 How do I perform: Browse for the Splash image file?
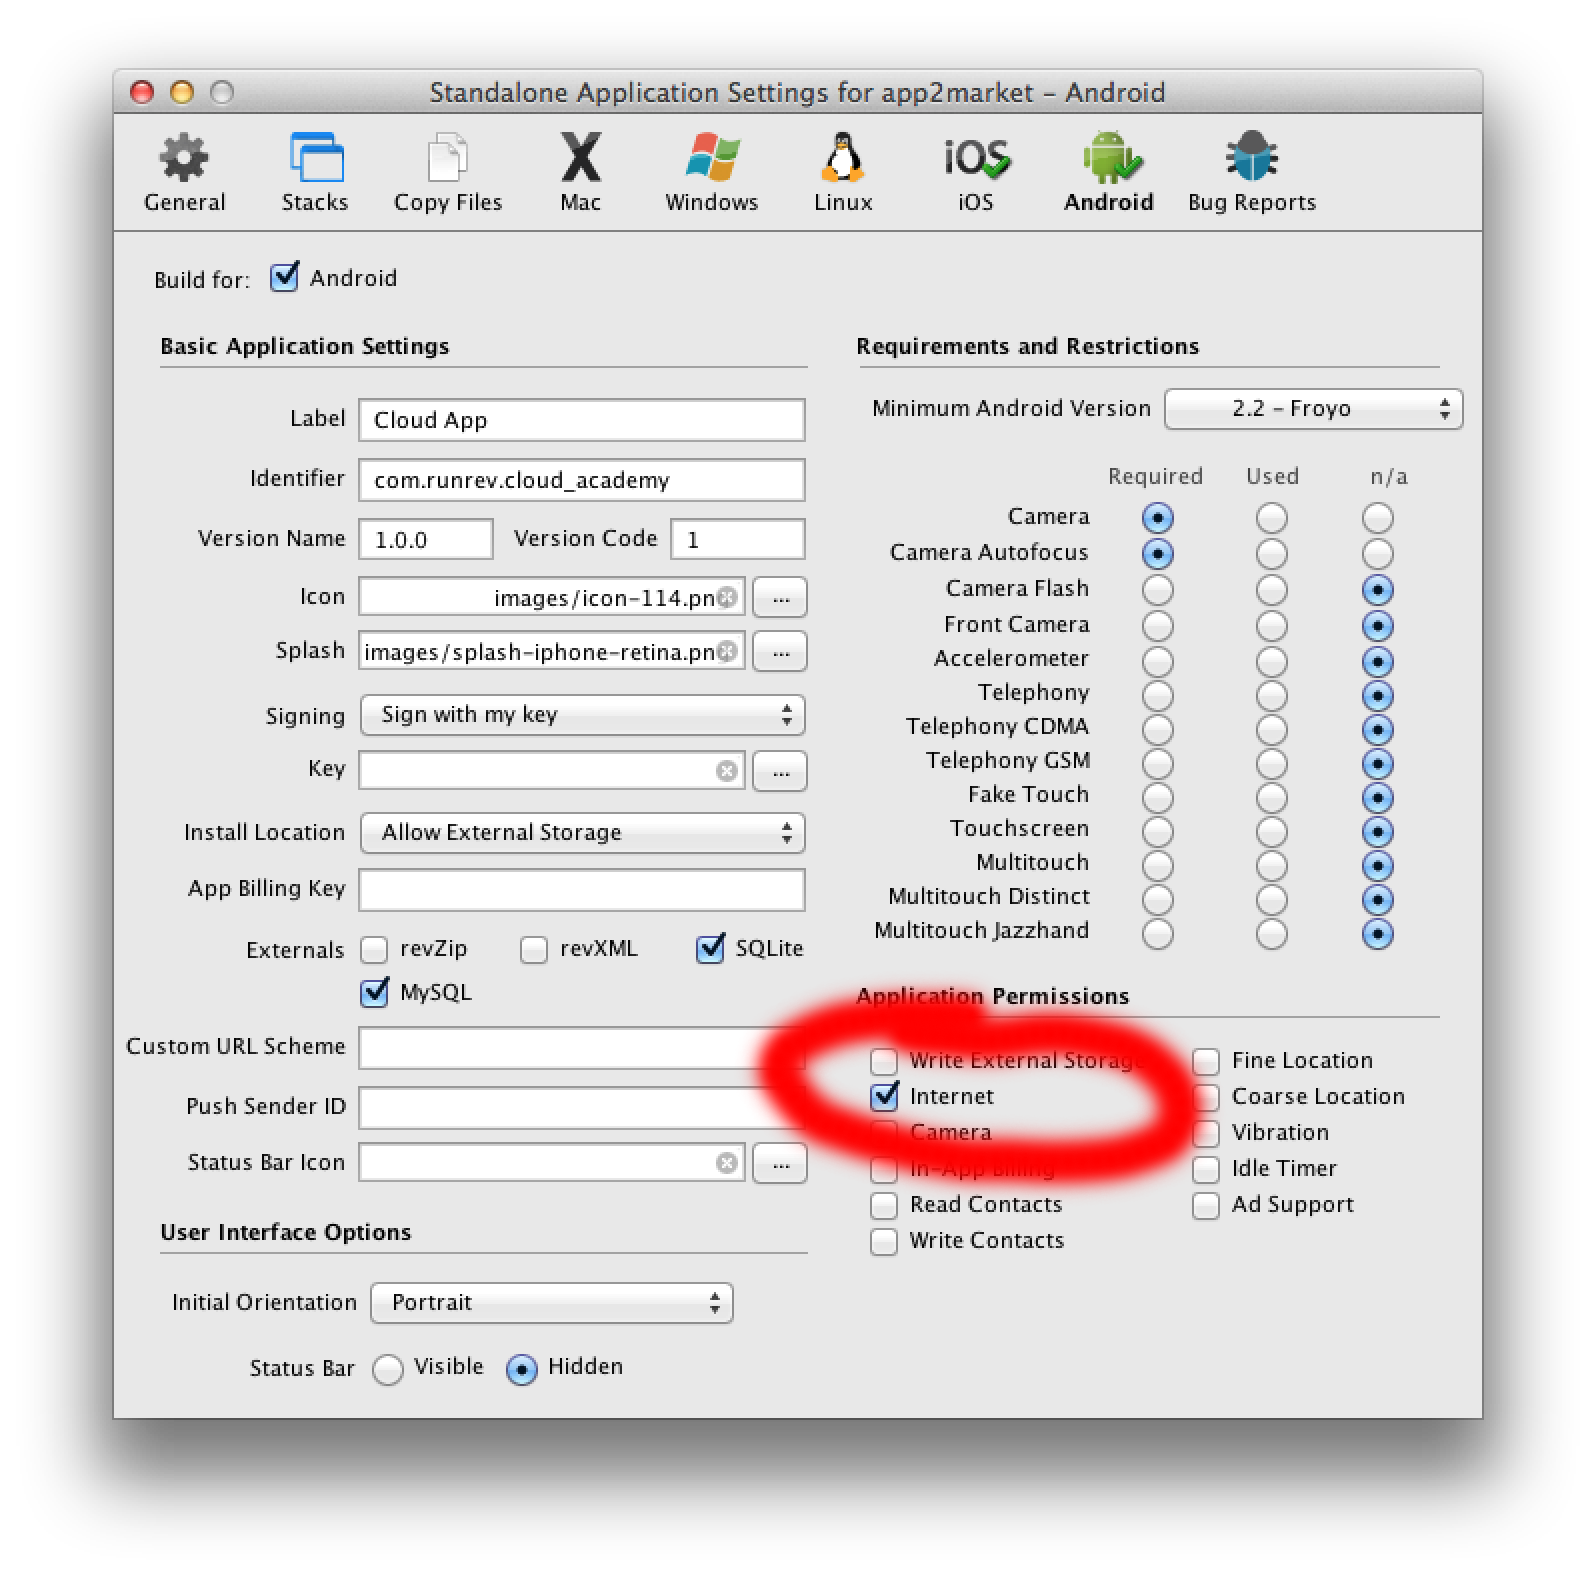780,652
